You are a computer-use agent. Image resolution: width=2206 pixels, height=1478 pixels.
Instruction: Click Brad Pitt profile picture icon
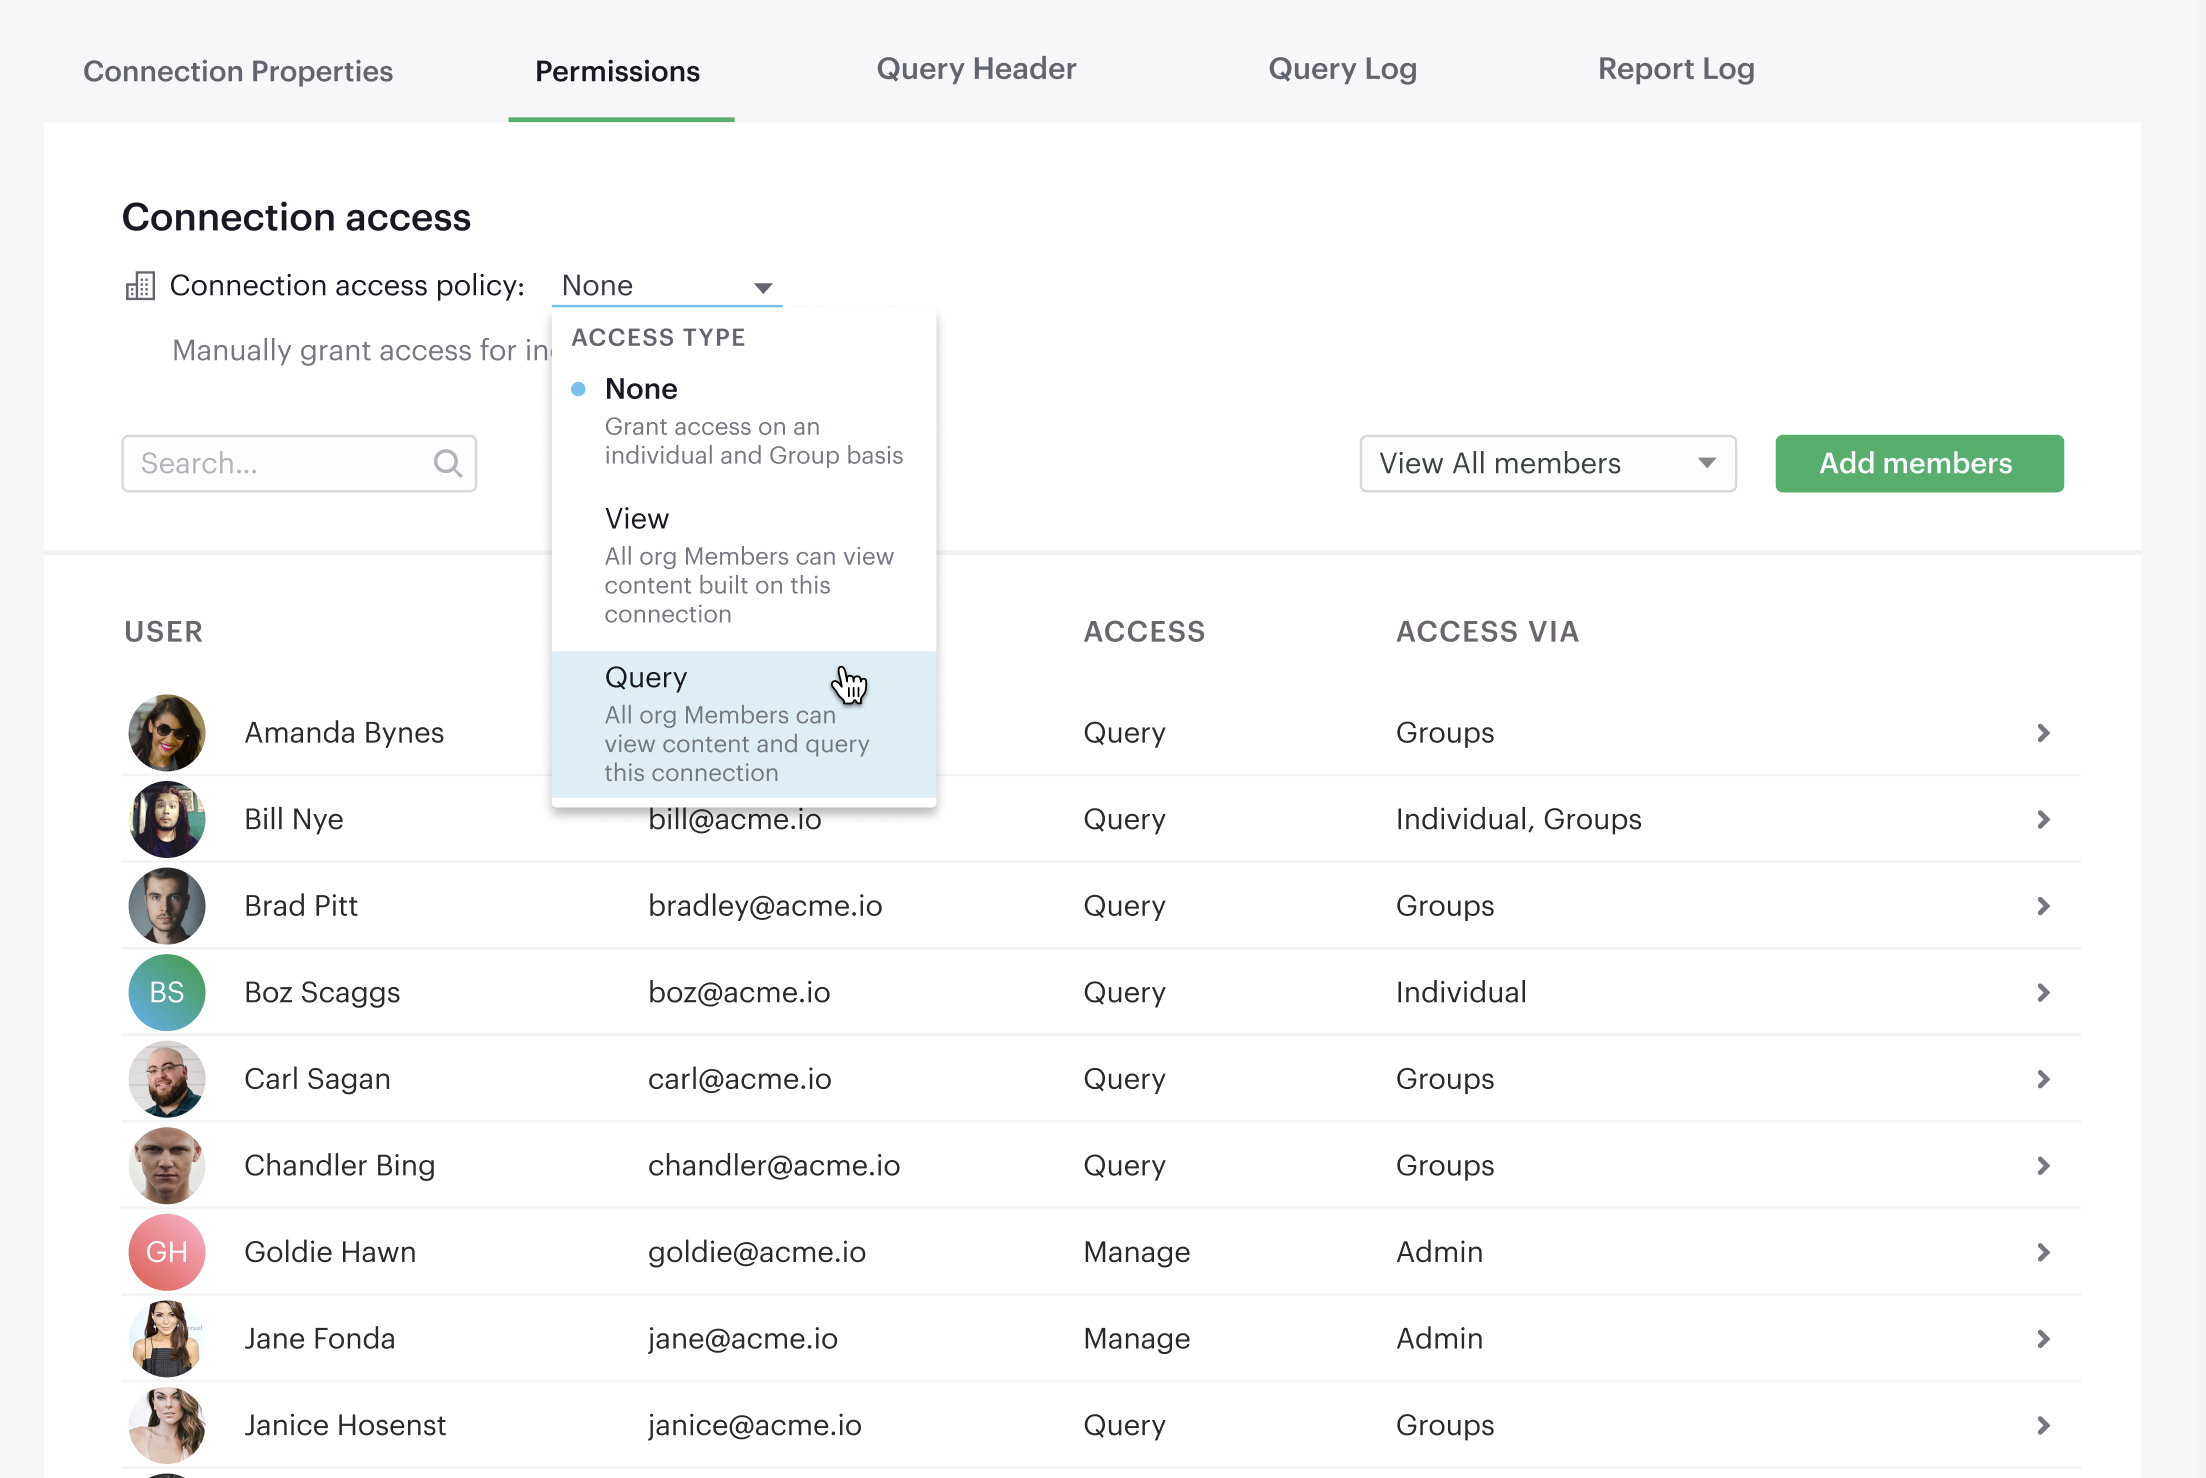[x=167, y=906]
